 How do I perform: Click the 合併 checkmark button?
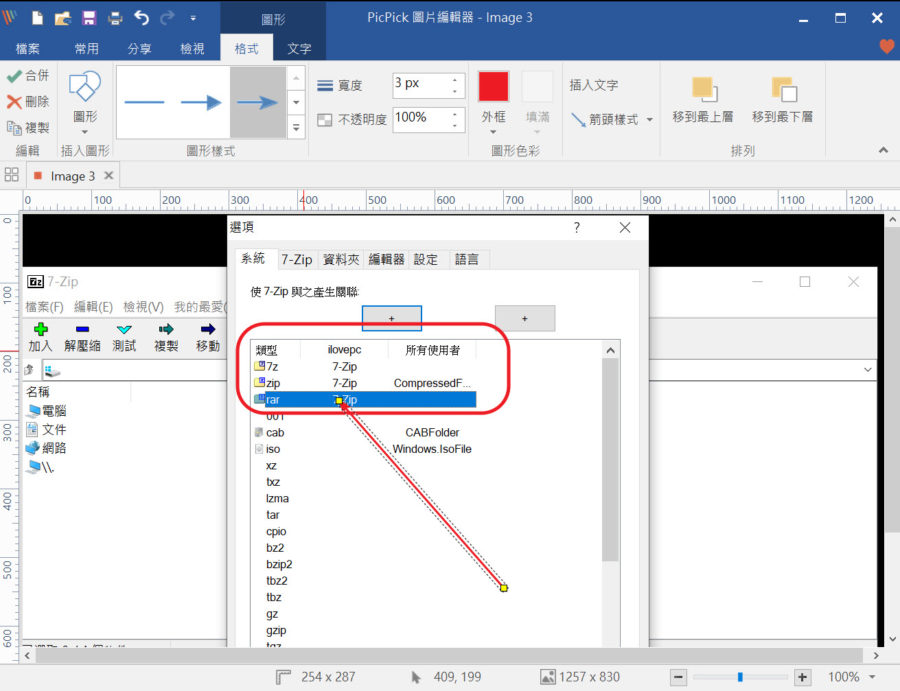click(29, 76)
